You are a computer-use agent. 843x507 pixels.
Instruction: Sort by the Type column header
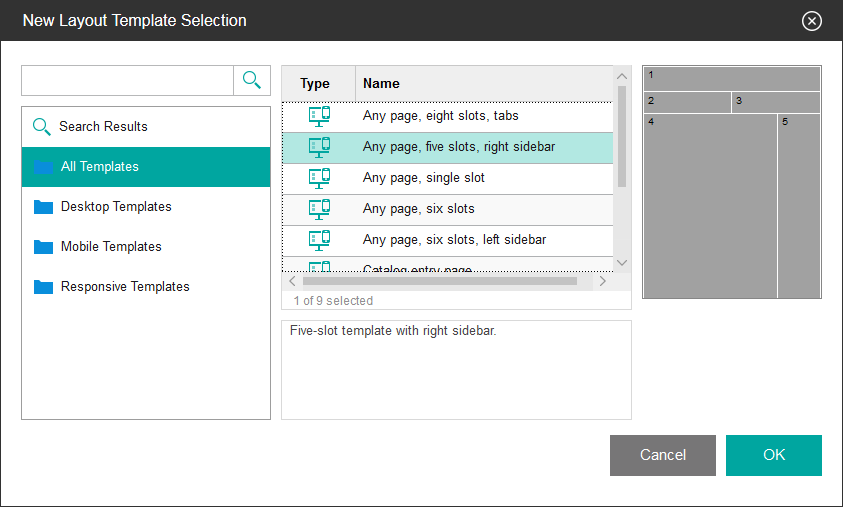[x=315, y=84]
